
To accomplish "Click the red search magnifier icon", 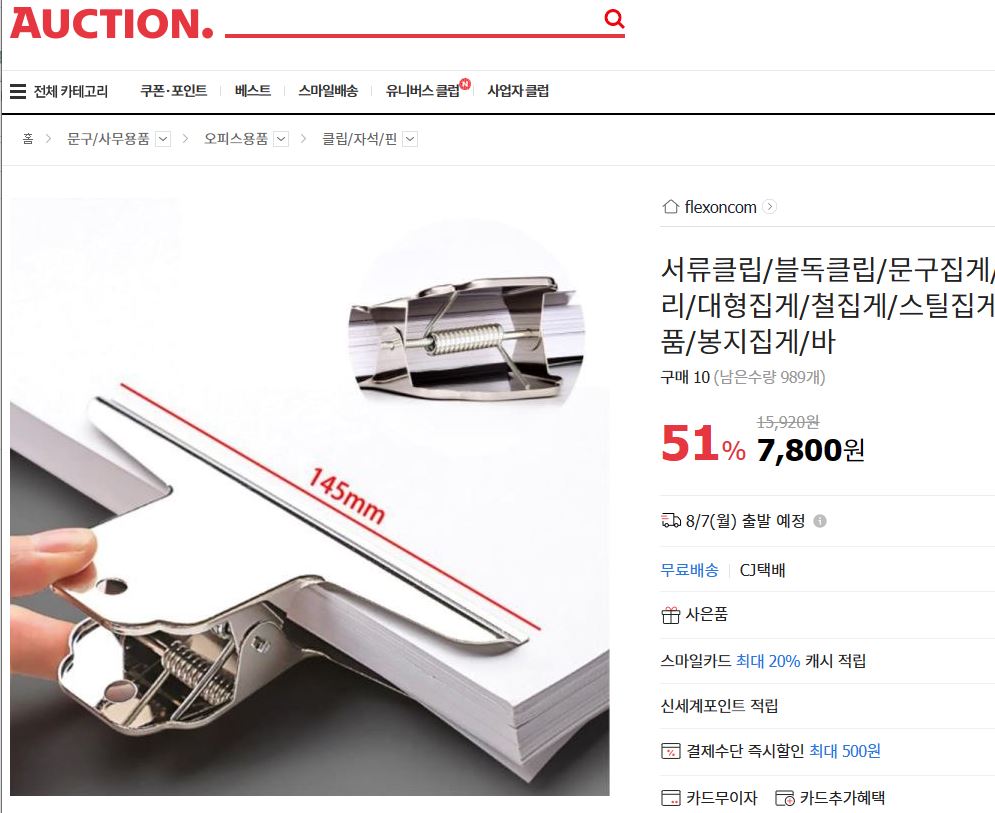I will pos(614,18).
